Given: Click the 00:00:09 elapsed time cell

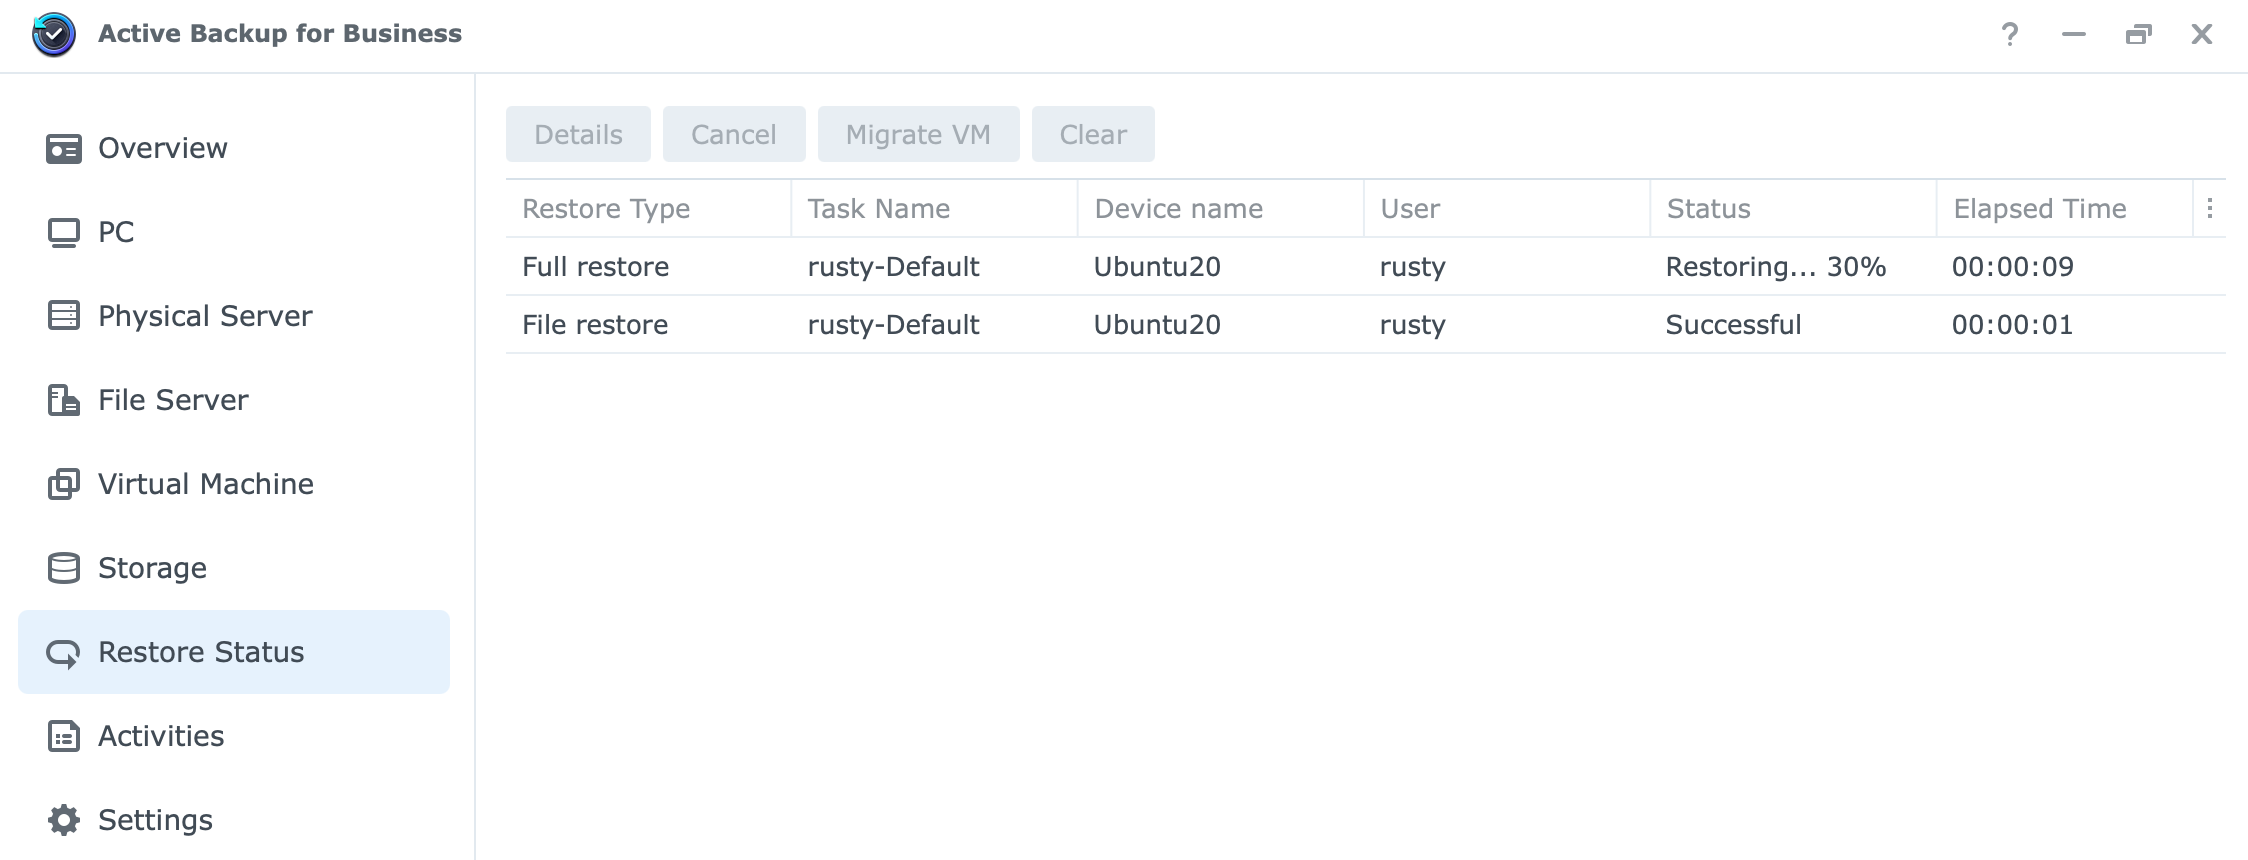Looking at the screenshot, I should 2013,267.
